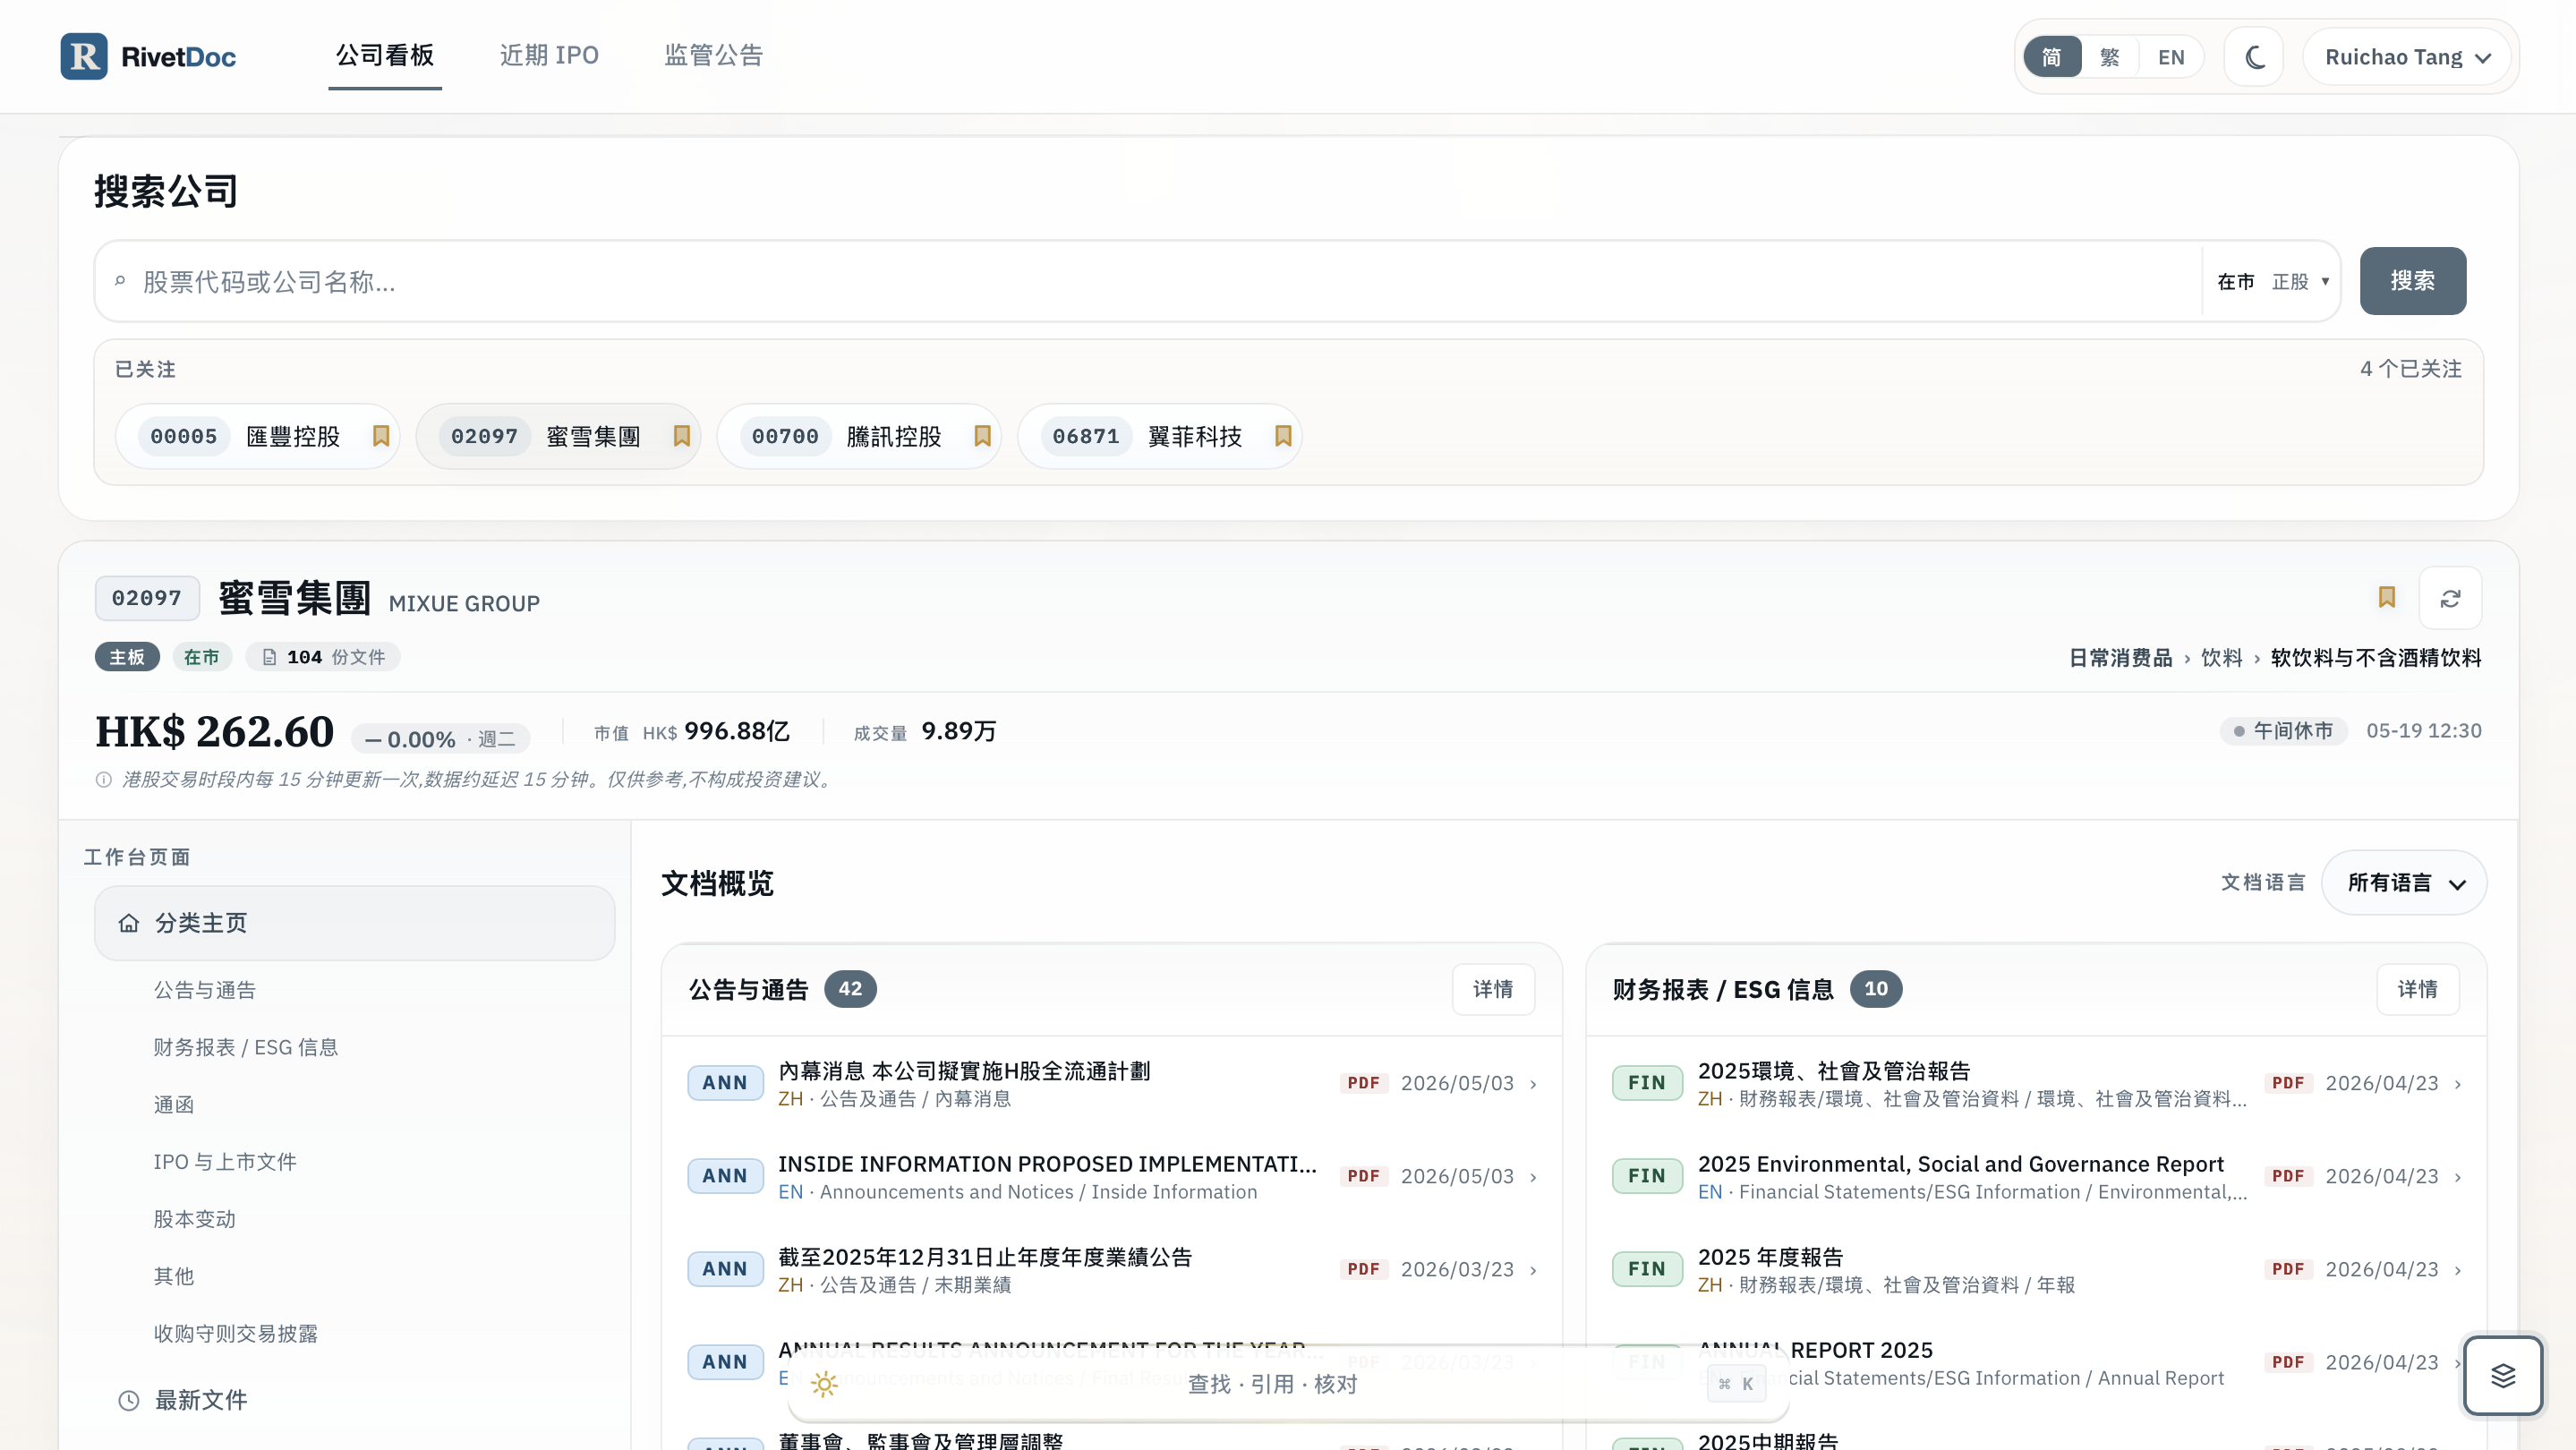The height and width of the screenshot is (1450, 2576).
Task: Open IPO 与上市文件 in the sidebar
Action: 225,1162
